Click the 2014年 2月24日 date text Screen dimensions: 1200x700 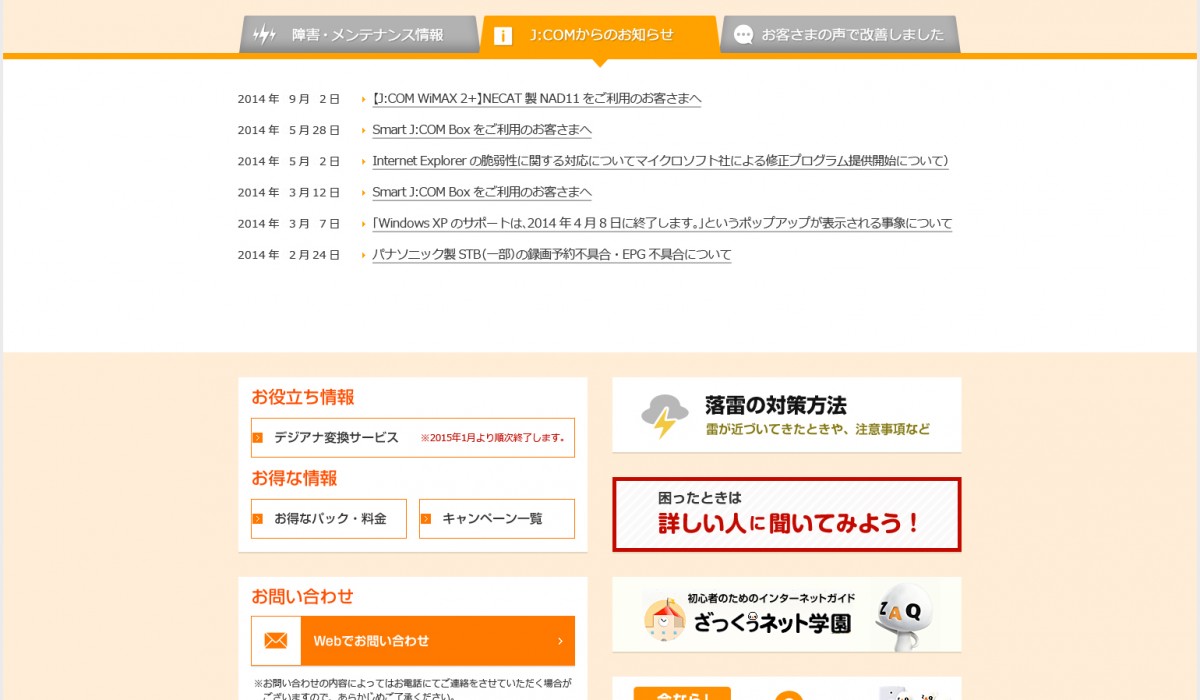[x=289, y=255]
